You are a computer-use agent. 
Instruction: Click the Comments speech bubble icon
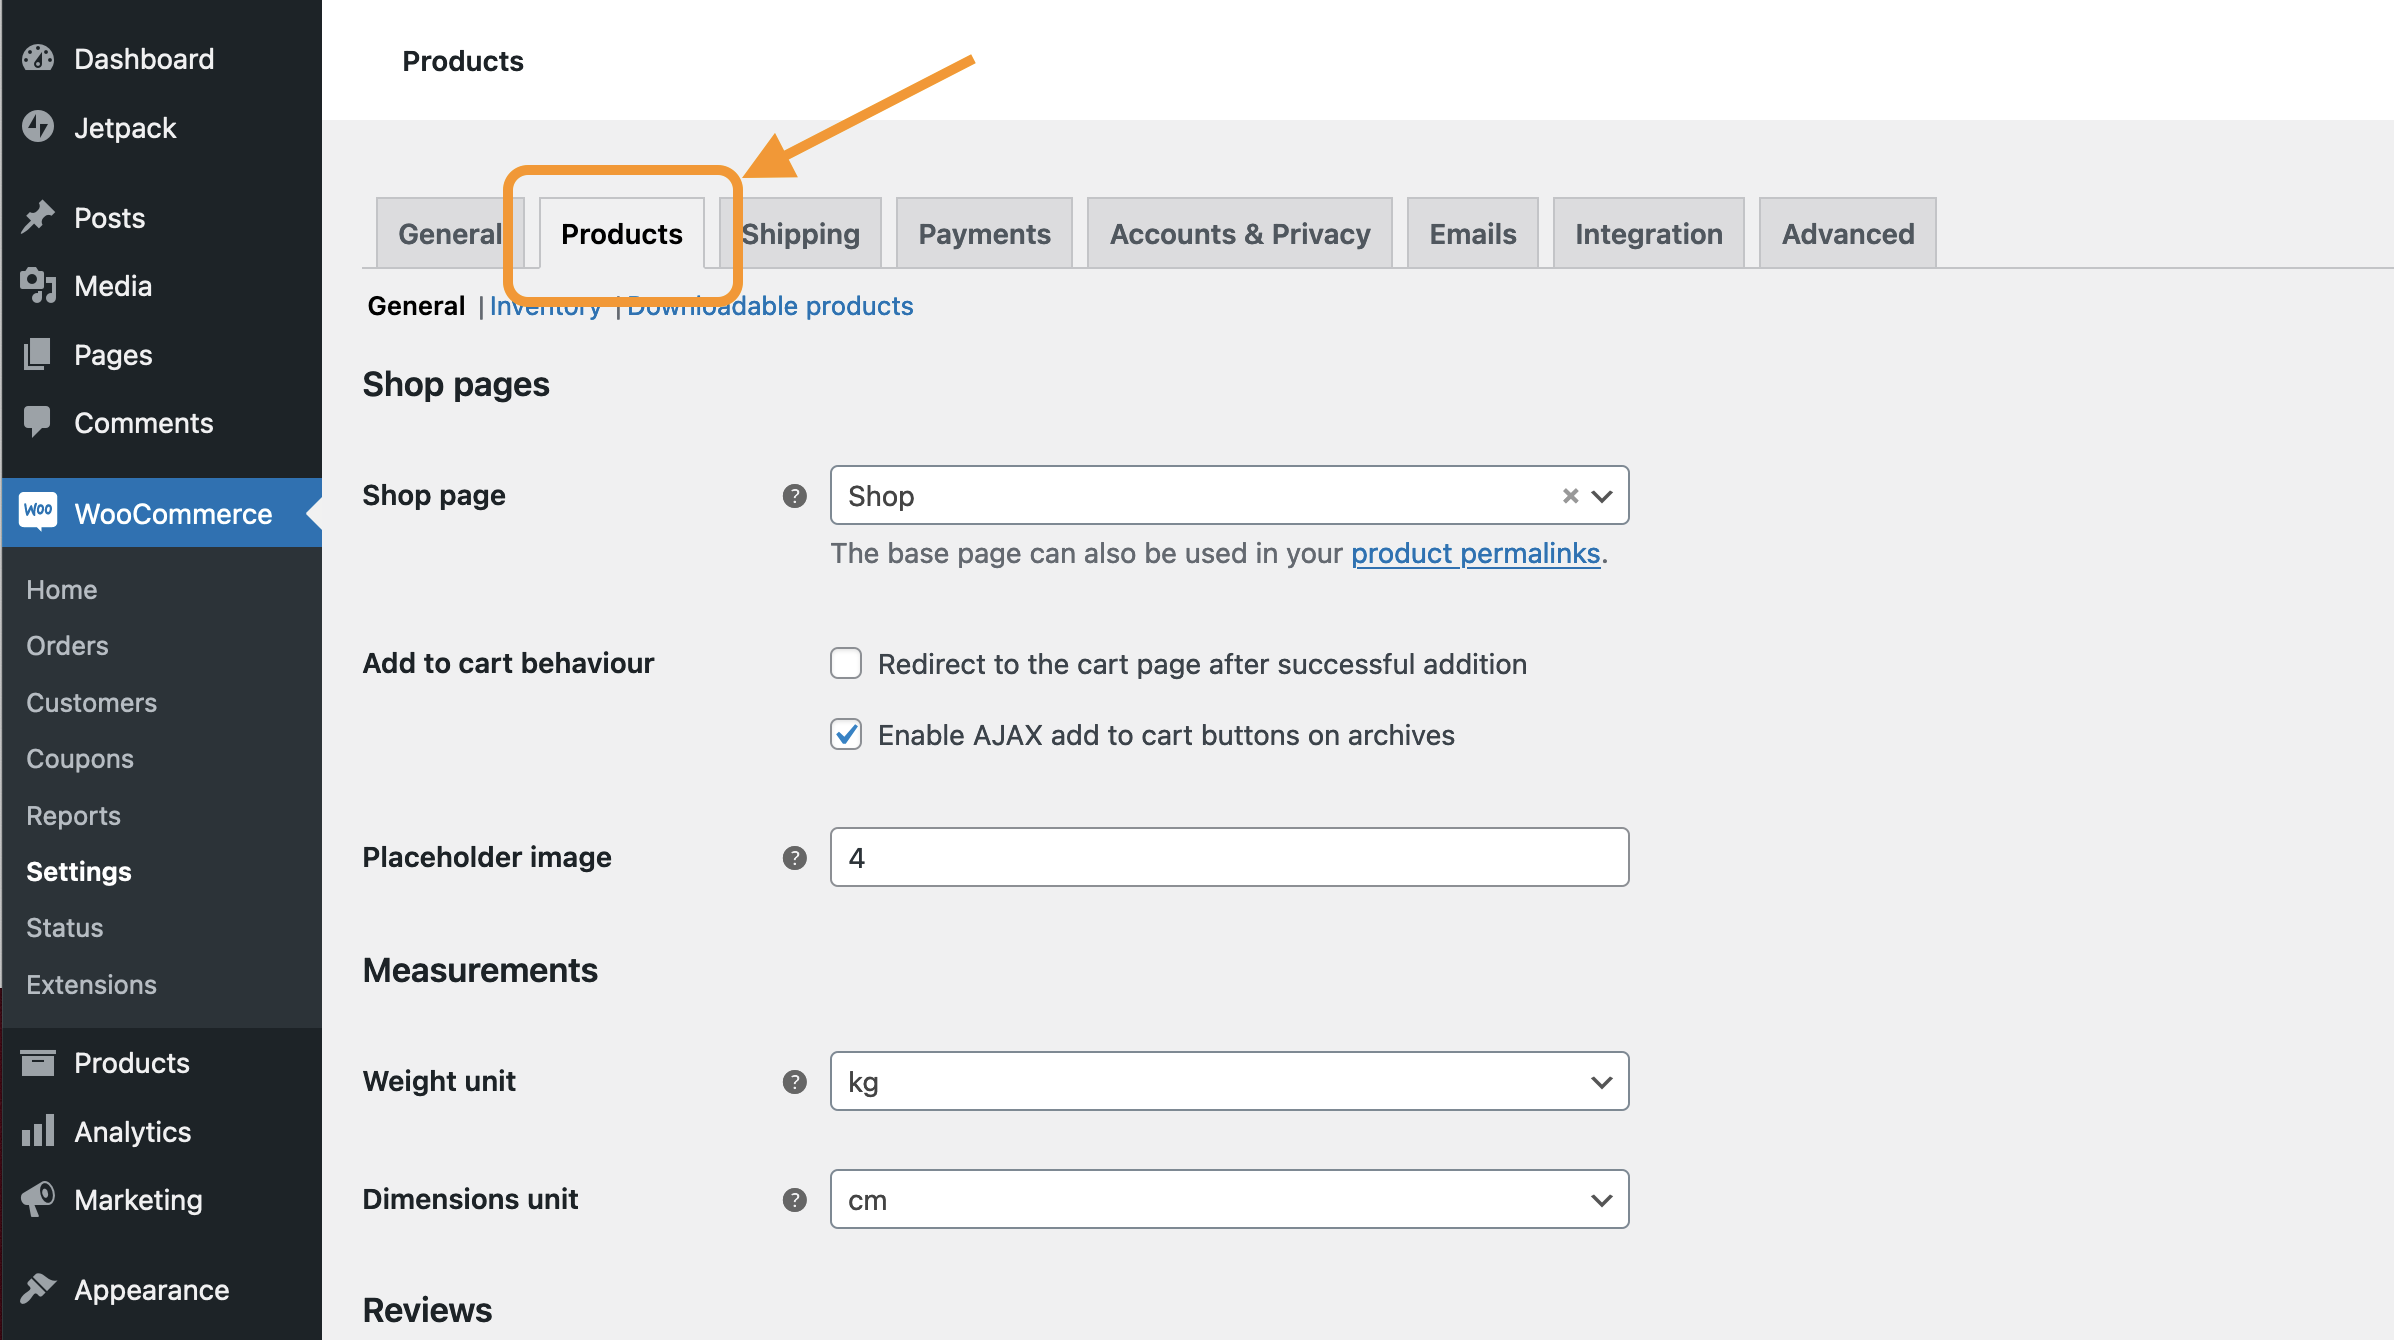pos(38,422)
